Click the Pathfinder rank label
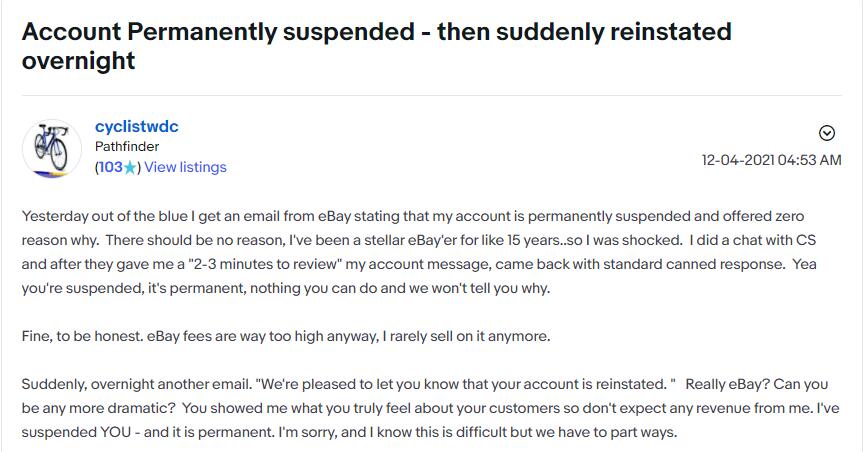The height and width of the screenshot is (452, 864). 127,147
